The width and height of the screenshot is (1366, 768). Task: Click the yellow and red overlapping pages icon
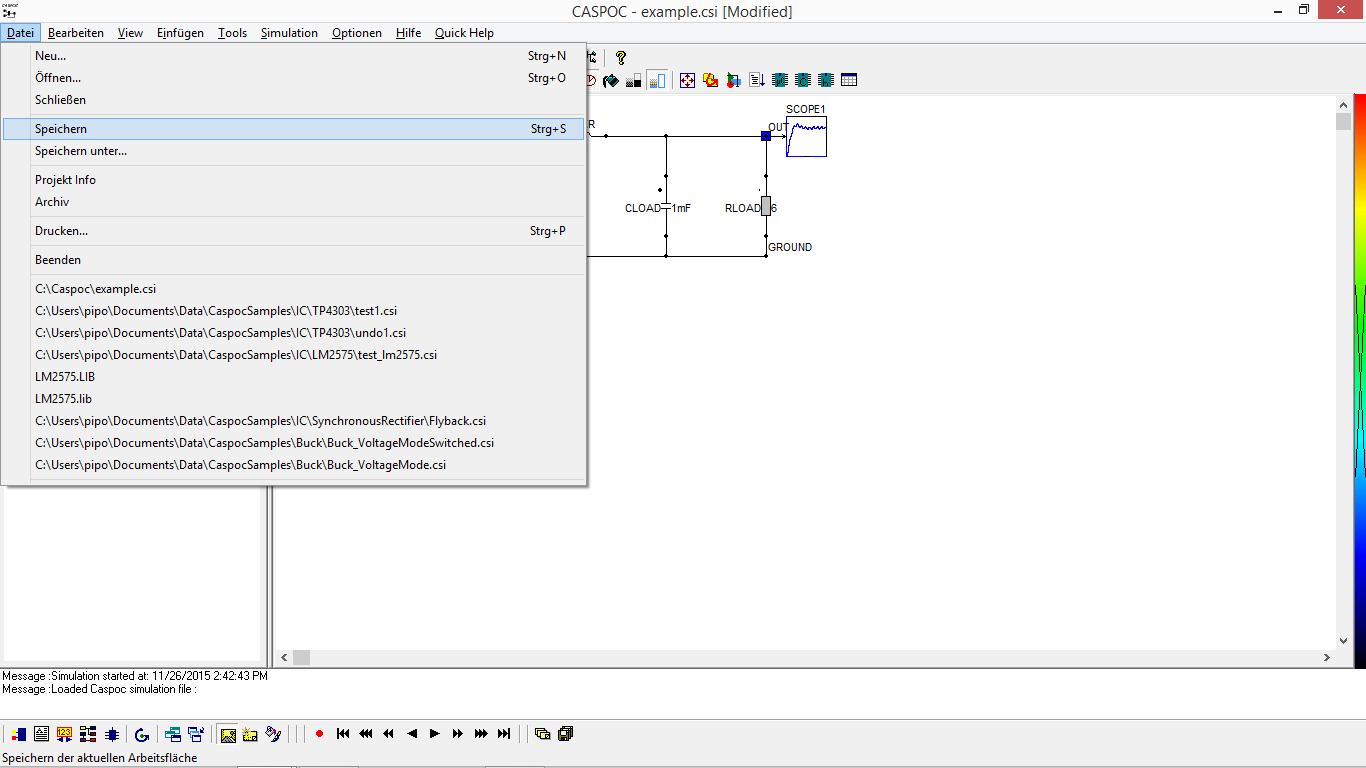coord(711,80)
